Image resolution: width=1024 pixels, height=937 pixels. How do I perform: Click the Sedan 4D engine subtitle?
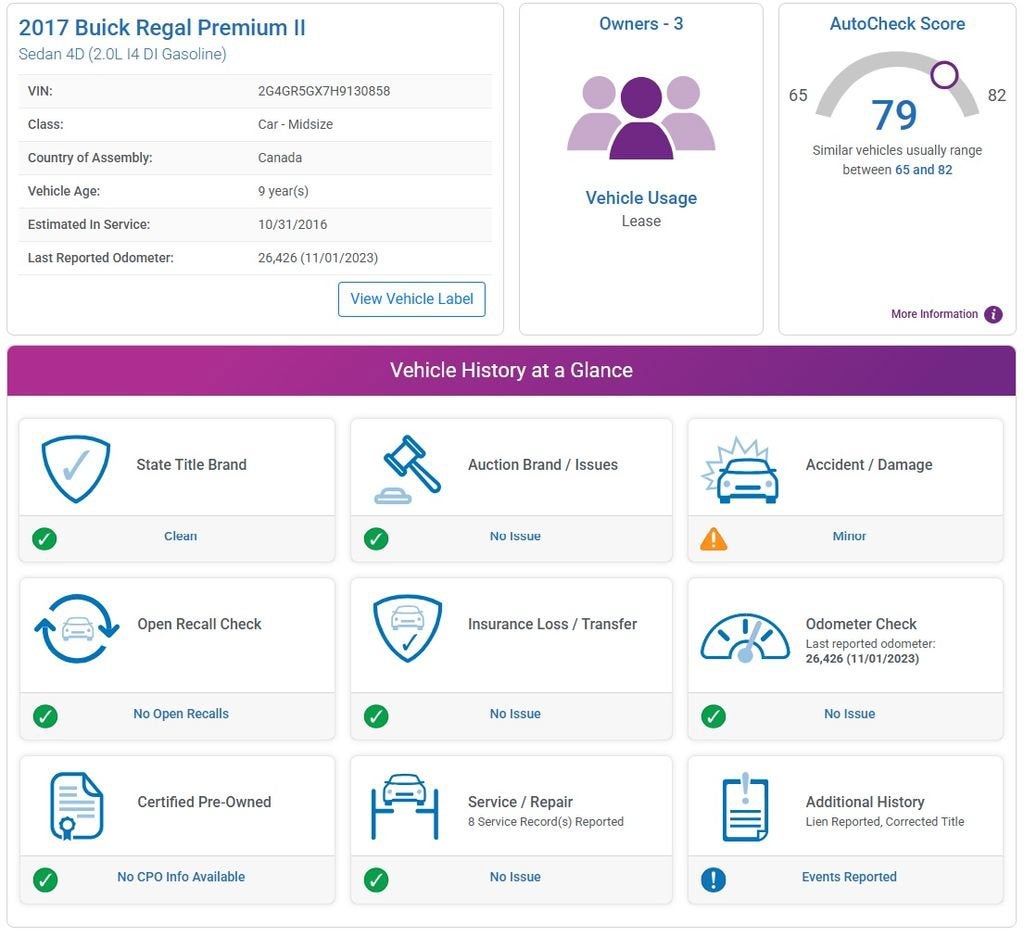122,54
